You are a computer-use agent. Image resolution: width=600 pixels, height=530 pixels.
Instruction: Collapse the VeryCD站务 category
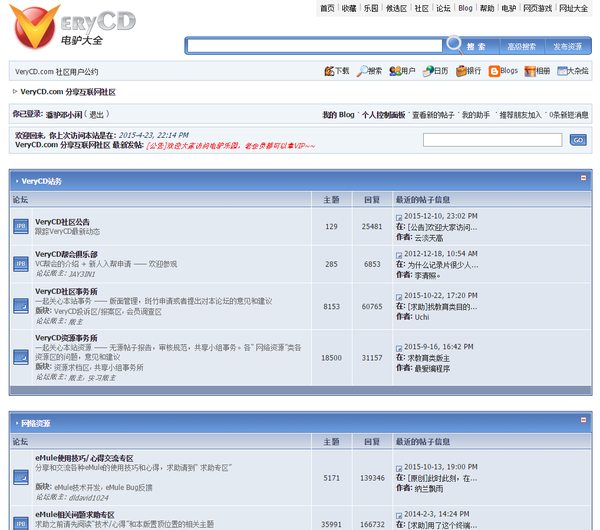point(584,178)
